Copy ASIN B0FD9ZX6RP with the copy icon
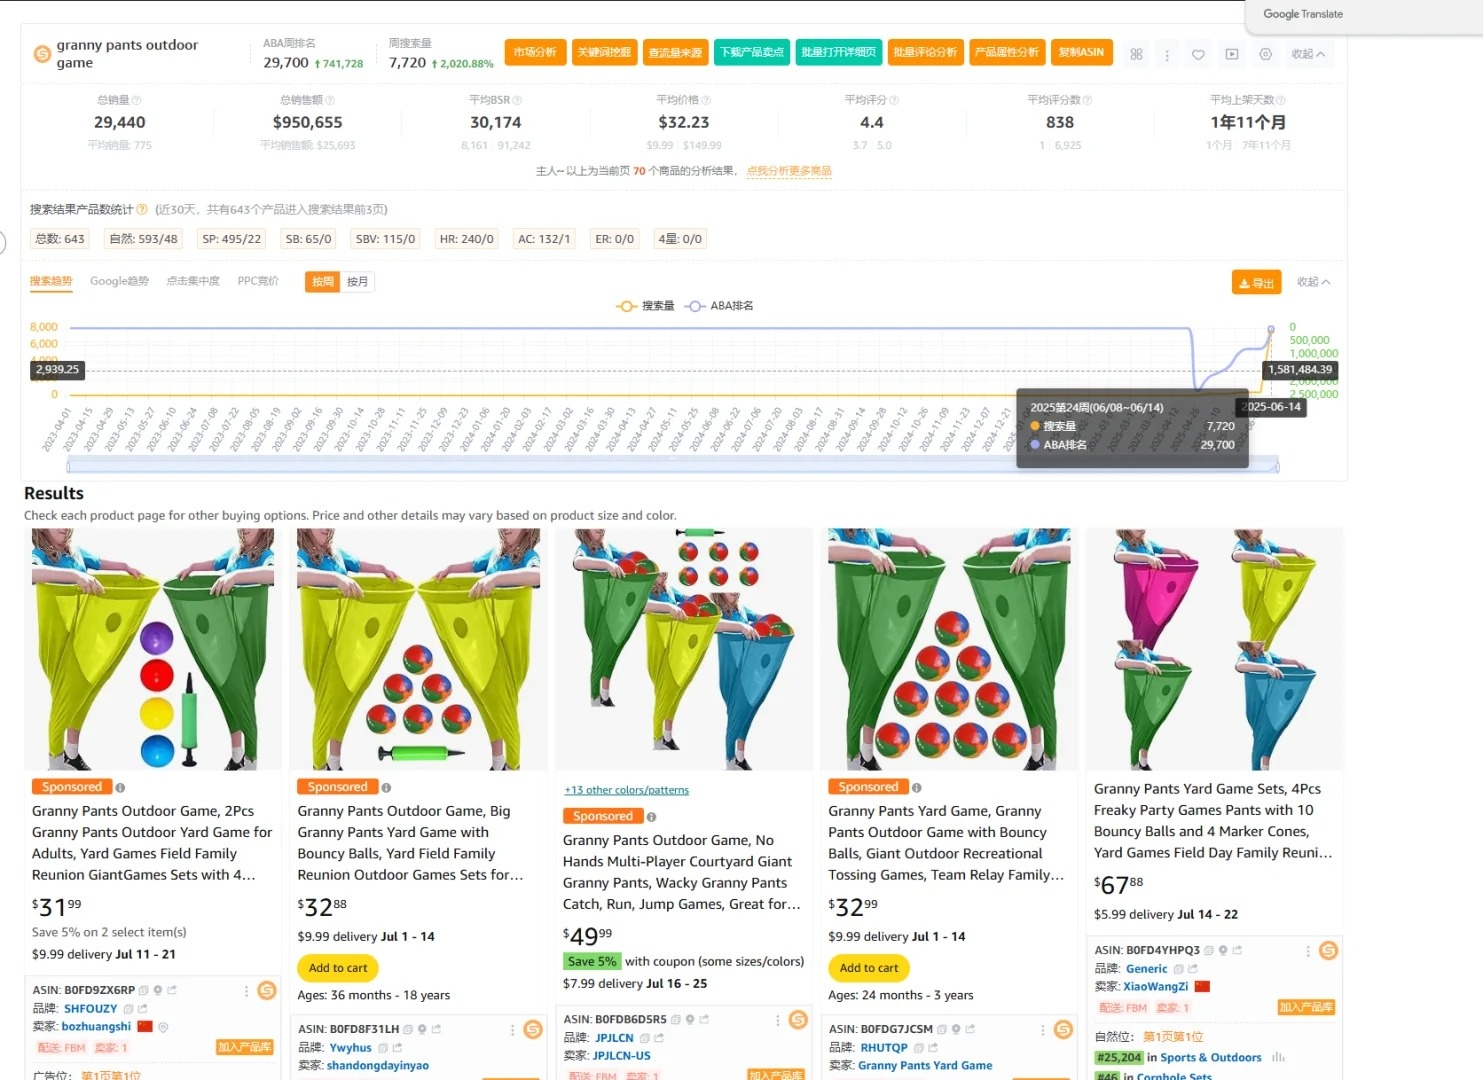This screenshot has height=1080, width=1483. click(143, 990)
